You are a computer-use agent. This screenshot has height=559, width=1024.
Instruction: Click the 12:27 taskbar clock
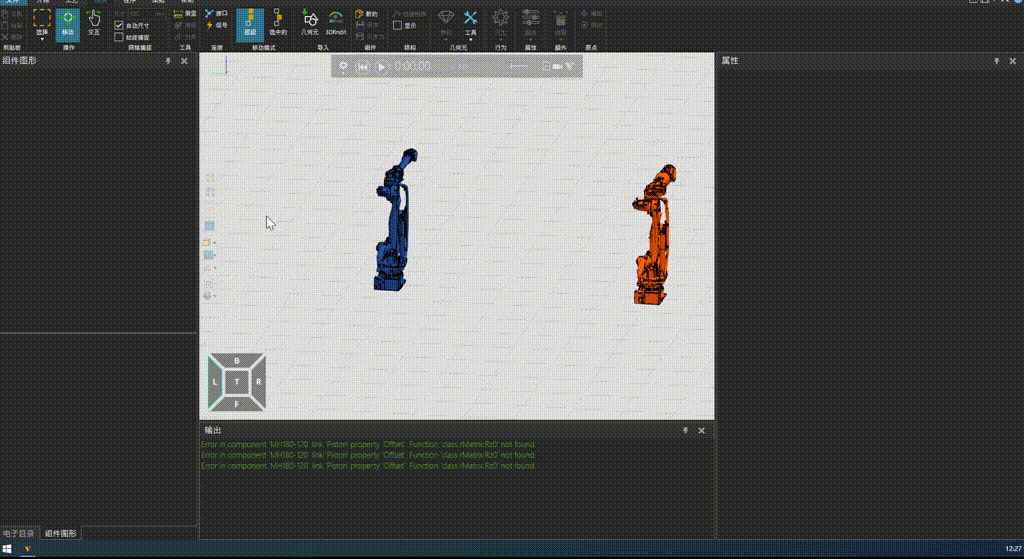[1013, 549]
